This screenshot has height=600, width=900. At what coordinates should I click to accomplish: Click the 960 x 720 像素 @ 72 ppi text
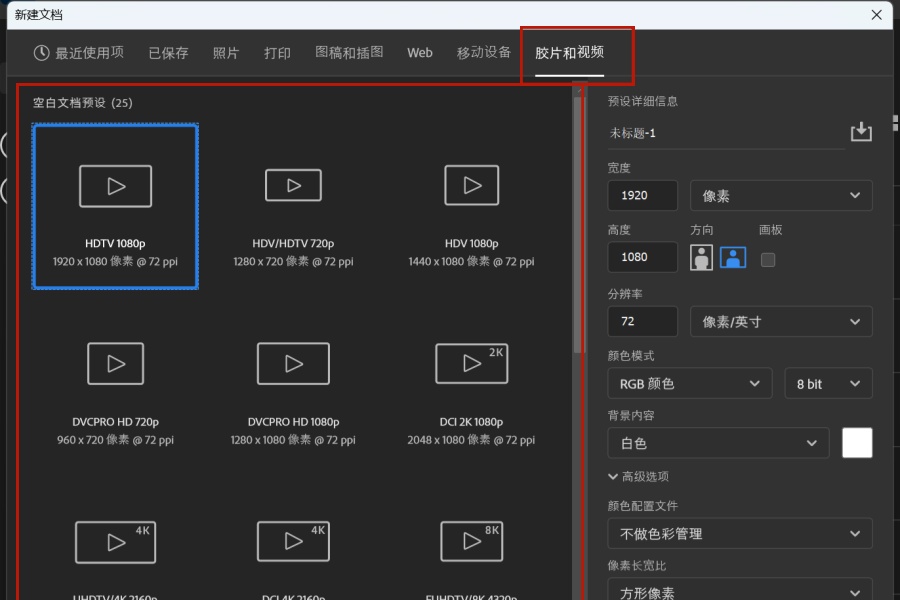click(115, 440)
